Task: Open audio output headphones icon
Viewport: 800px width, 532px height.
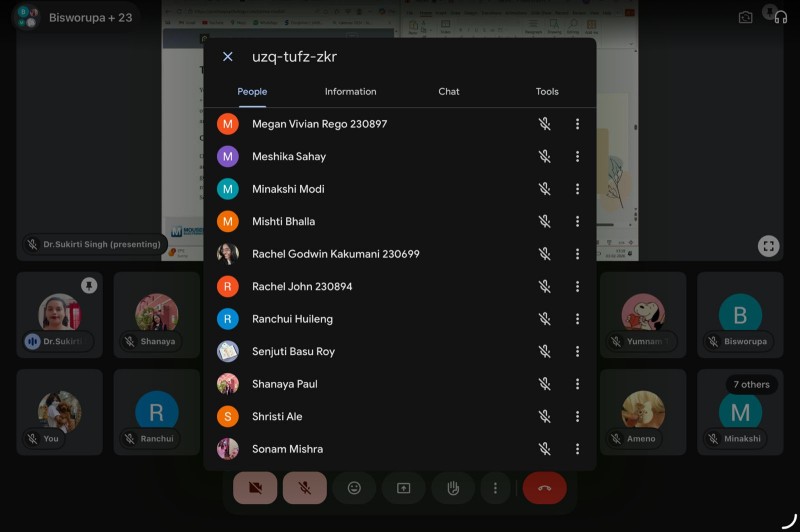Action: coord(780,17)
